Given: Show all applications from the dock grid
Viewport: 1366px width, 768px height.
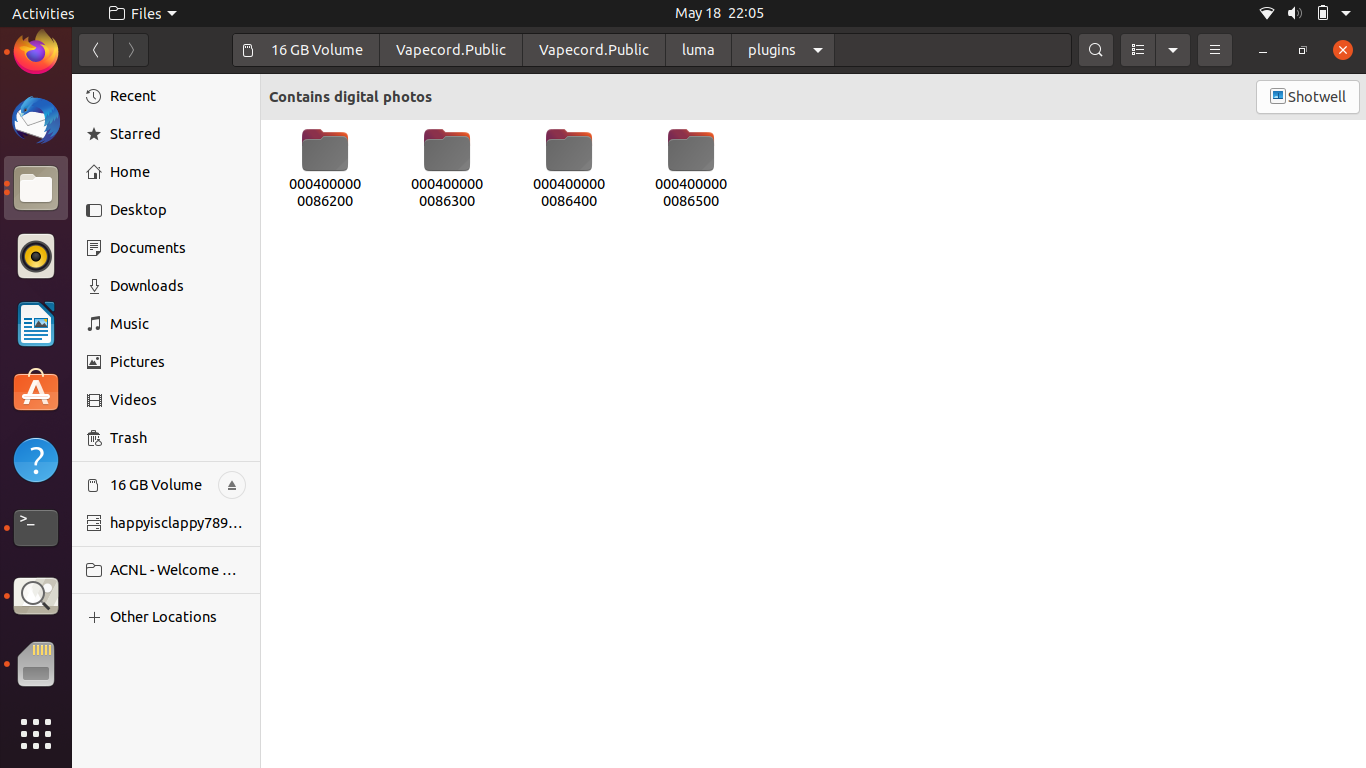Looking at the screenshot, I should tap(36, 734).
